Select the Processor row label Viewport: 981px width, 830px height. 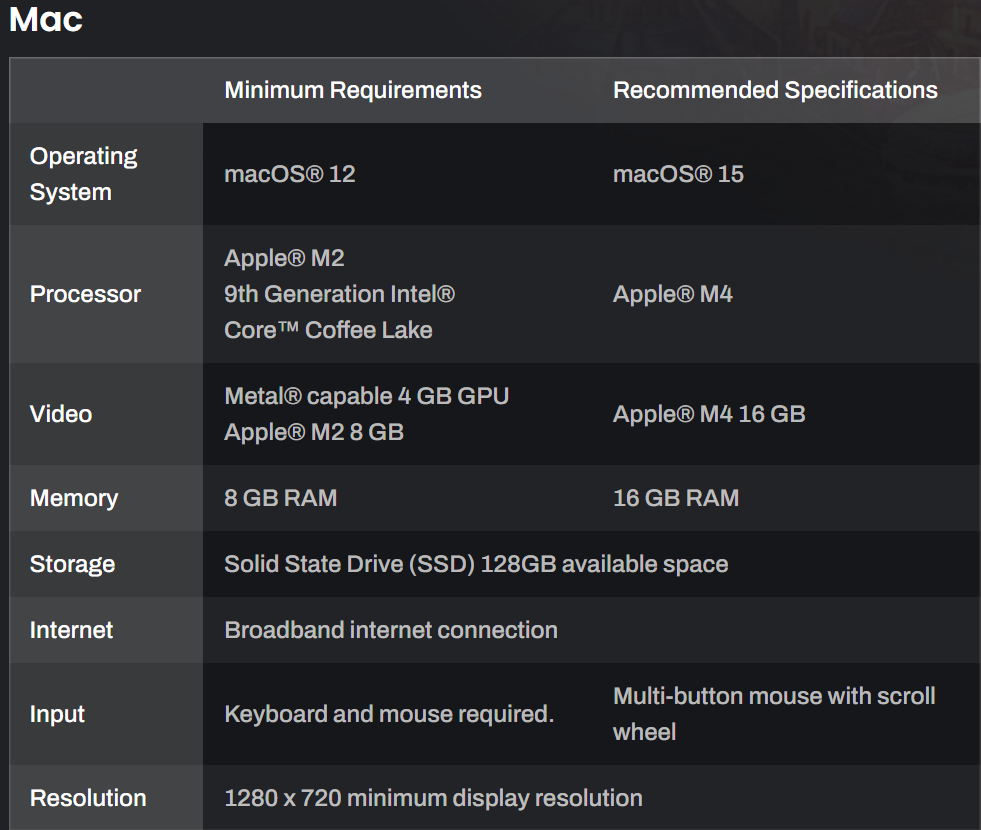[x=86, y=294]
